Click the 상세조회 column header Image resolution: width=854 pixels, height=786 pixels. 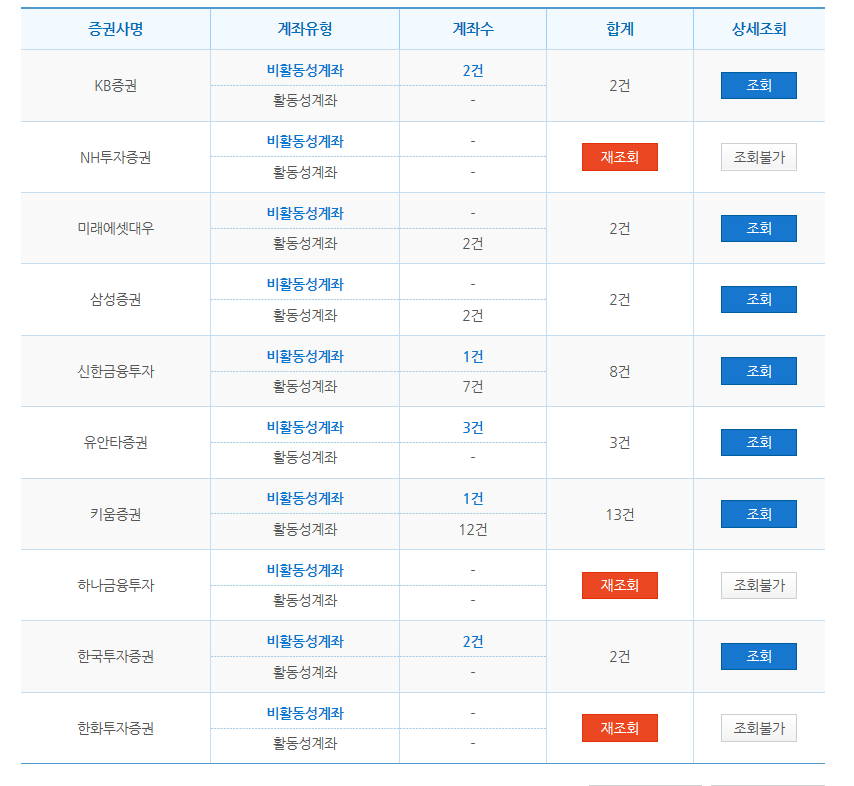758,28
